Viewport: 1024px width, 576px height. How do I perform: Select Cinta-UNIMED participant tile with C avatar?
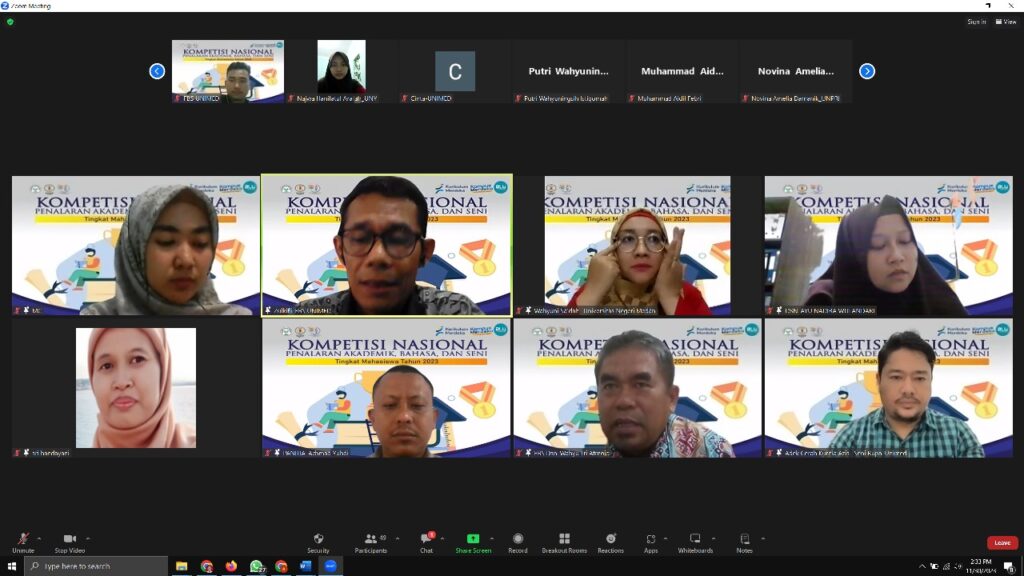455,71
